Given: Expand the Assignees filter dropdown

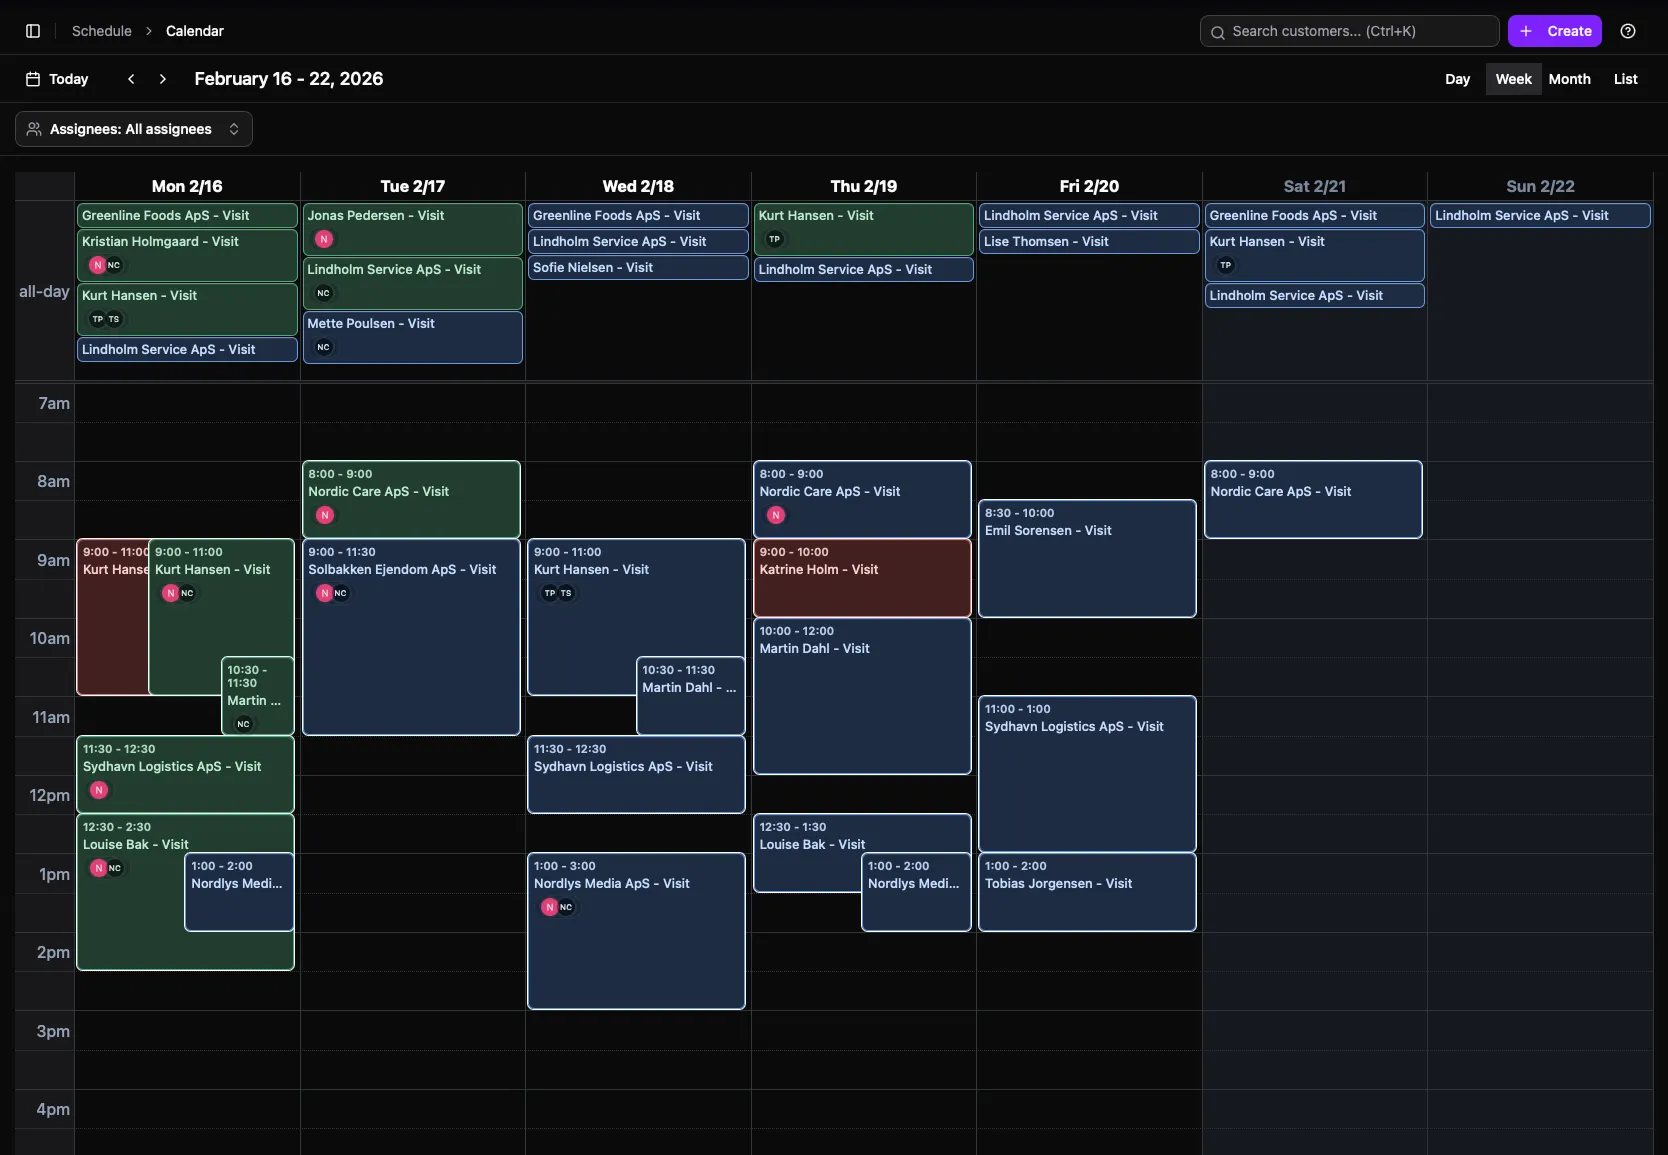Looking at the screenshot, I should tap(134, 129).
